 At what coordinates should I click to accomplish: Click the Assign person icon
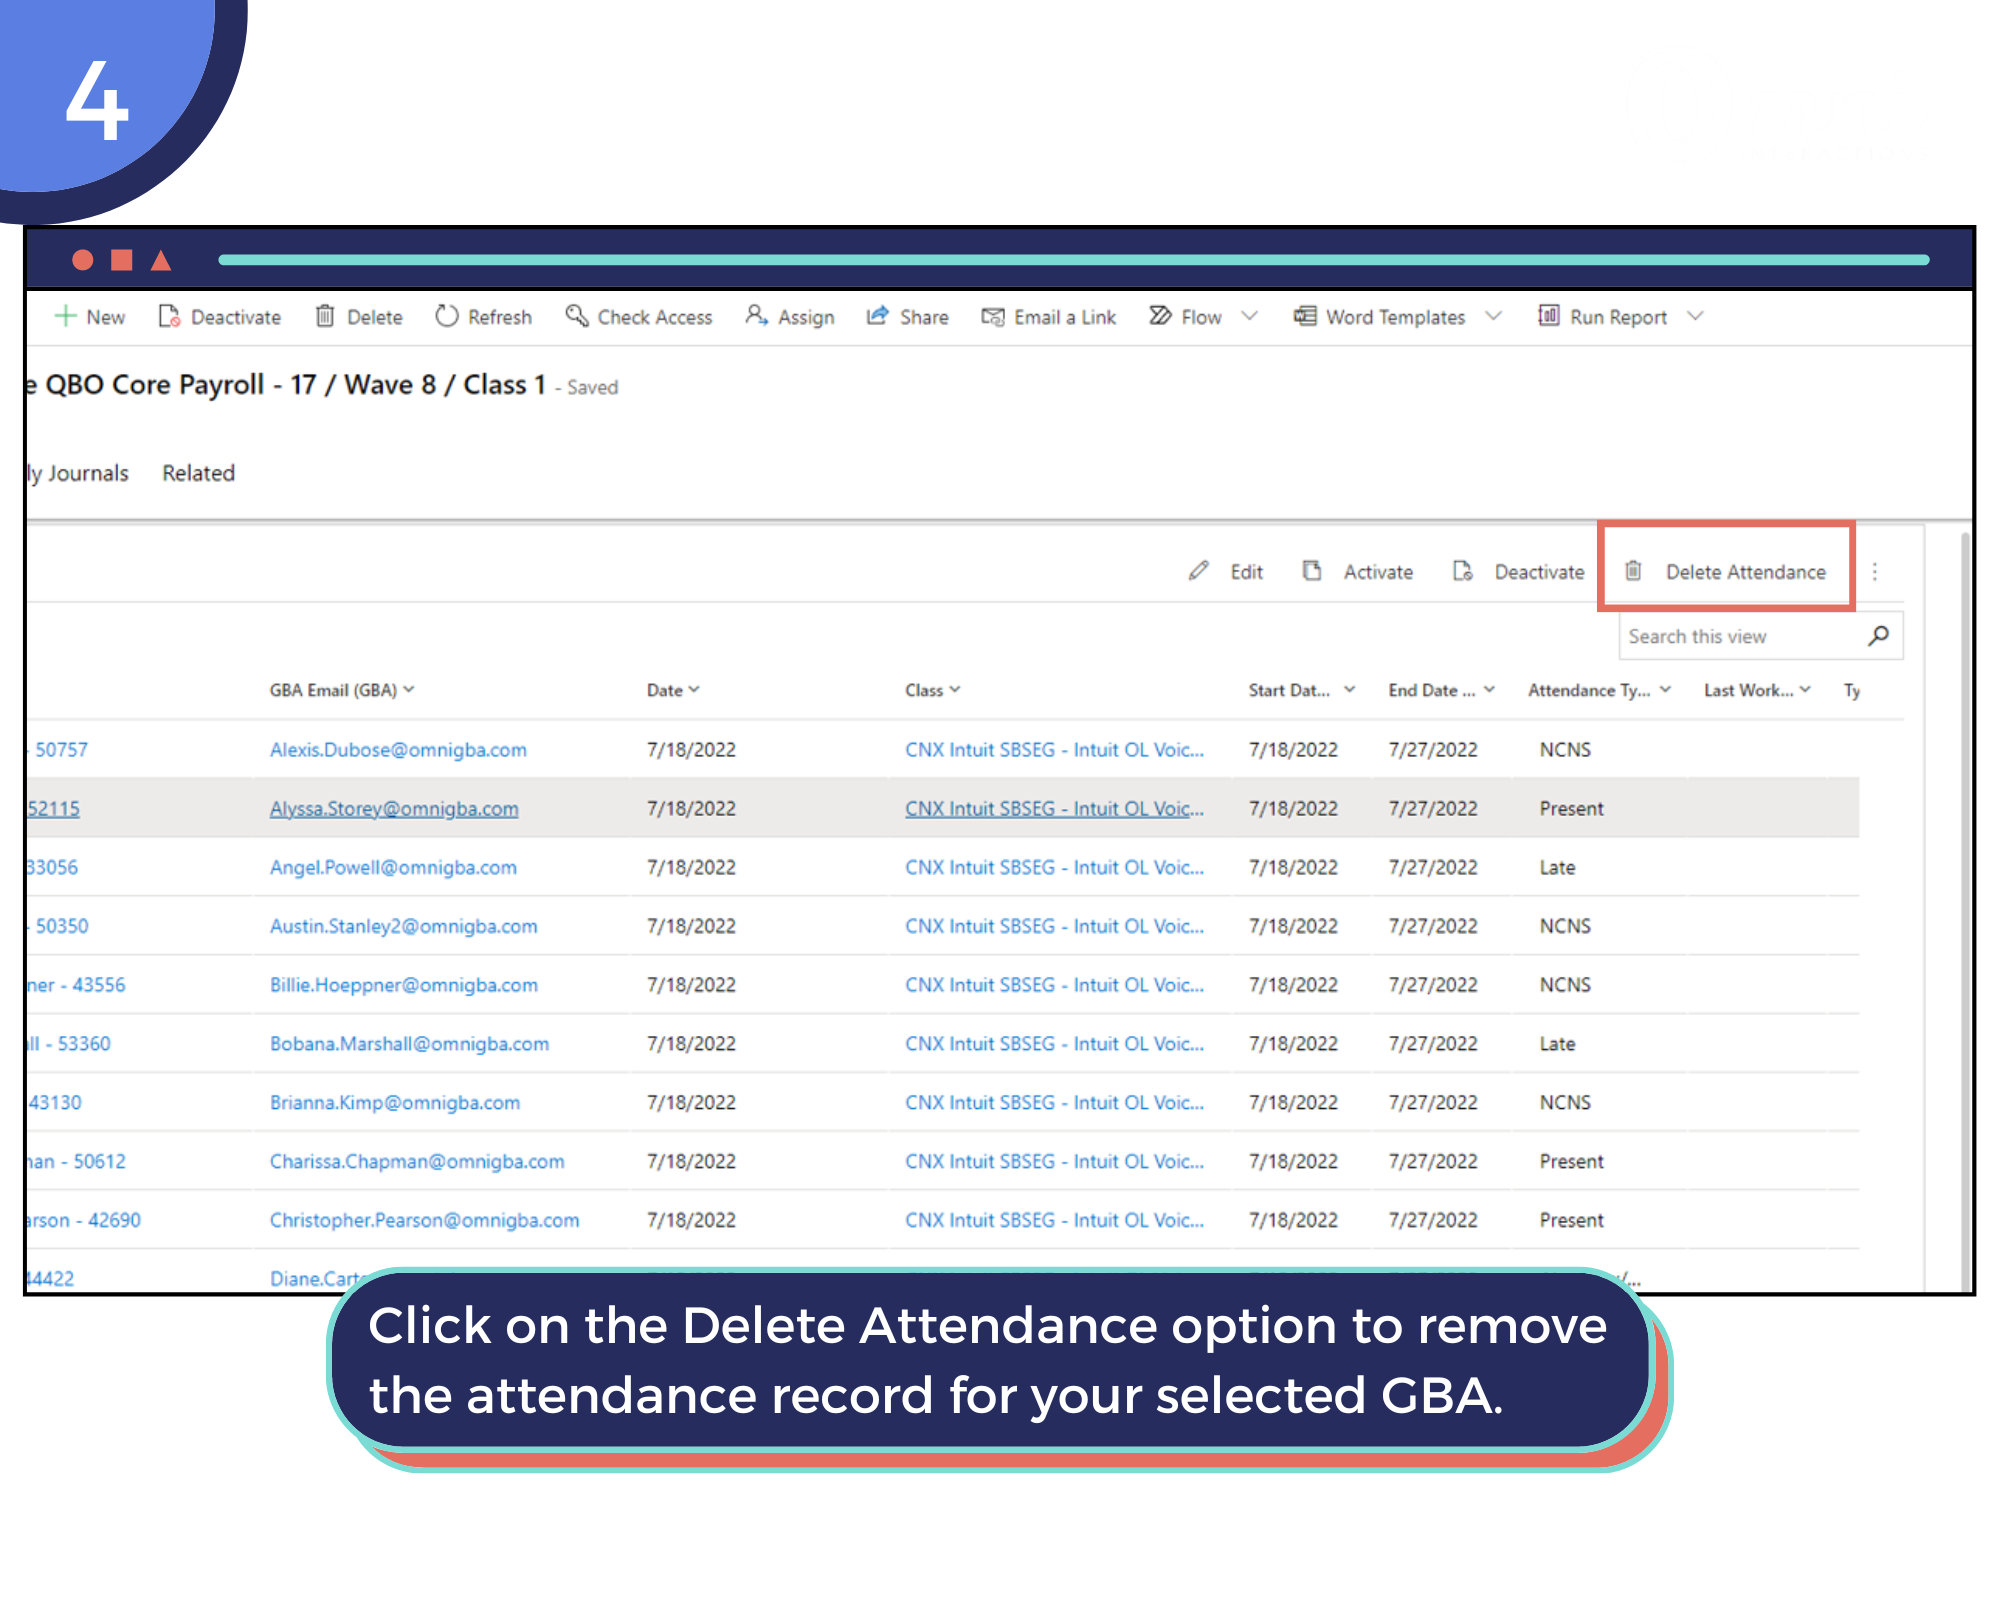tap(756, 316)
